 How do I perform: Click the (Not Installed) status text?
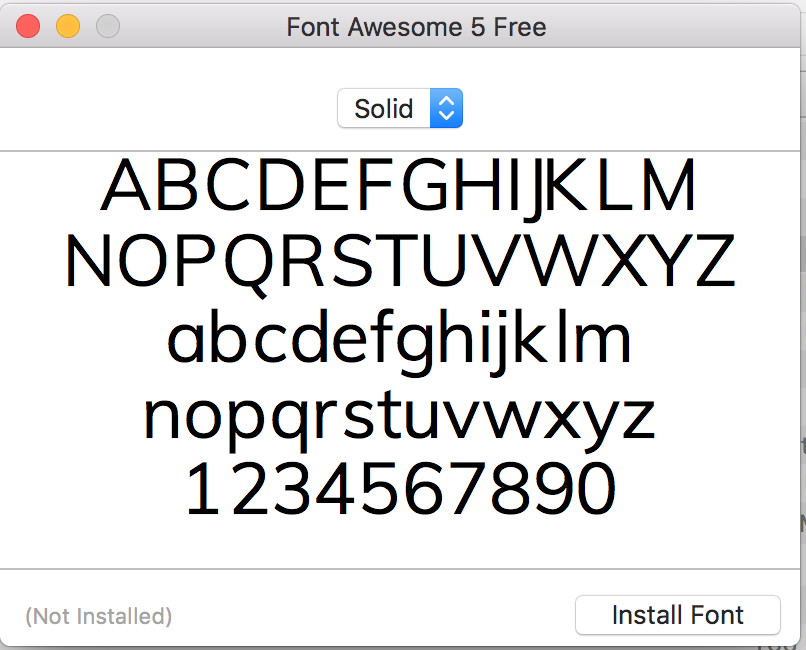[99, 616]
